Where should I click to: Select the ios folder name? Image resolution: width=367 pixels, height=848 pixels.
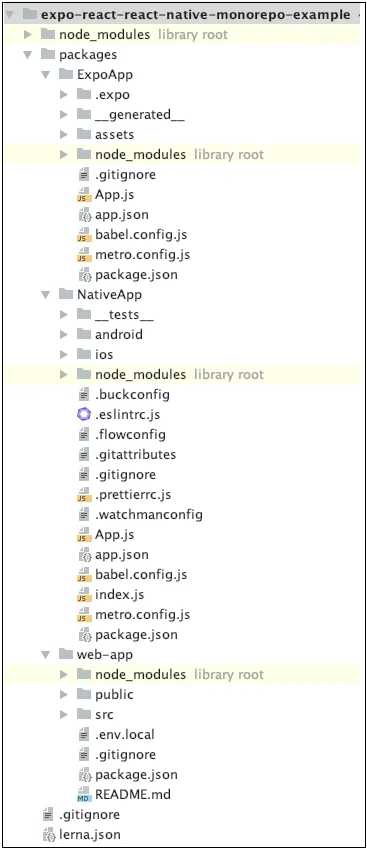coord(104,355)
